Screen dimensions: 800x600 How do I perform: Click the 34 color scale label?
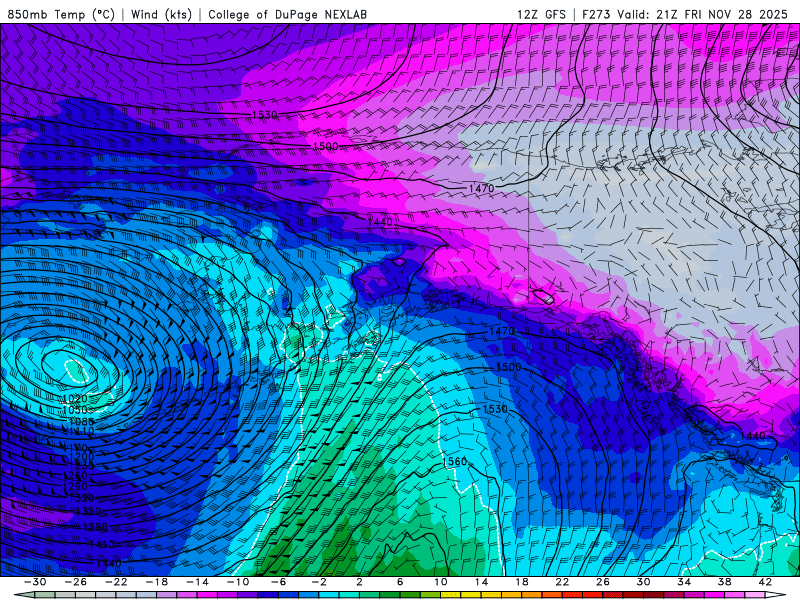coord(684,582)
